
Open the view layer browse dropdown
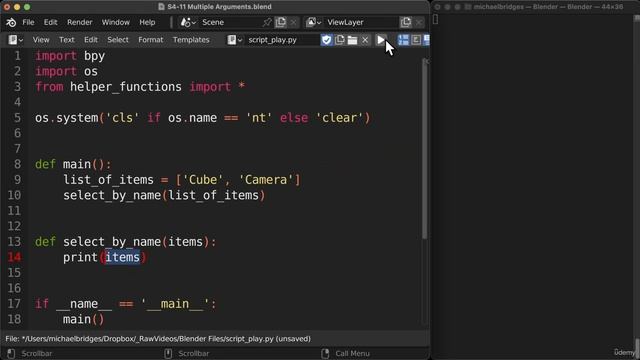[x=313, y=22]
